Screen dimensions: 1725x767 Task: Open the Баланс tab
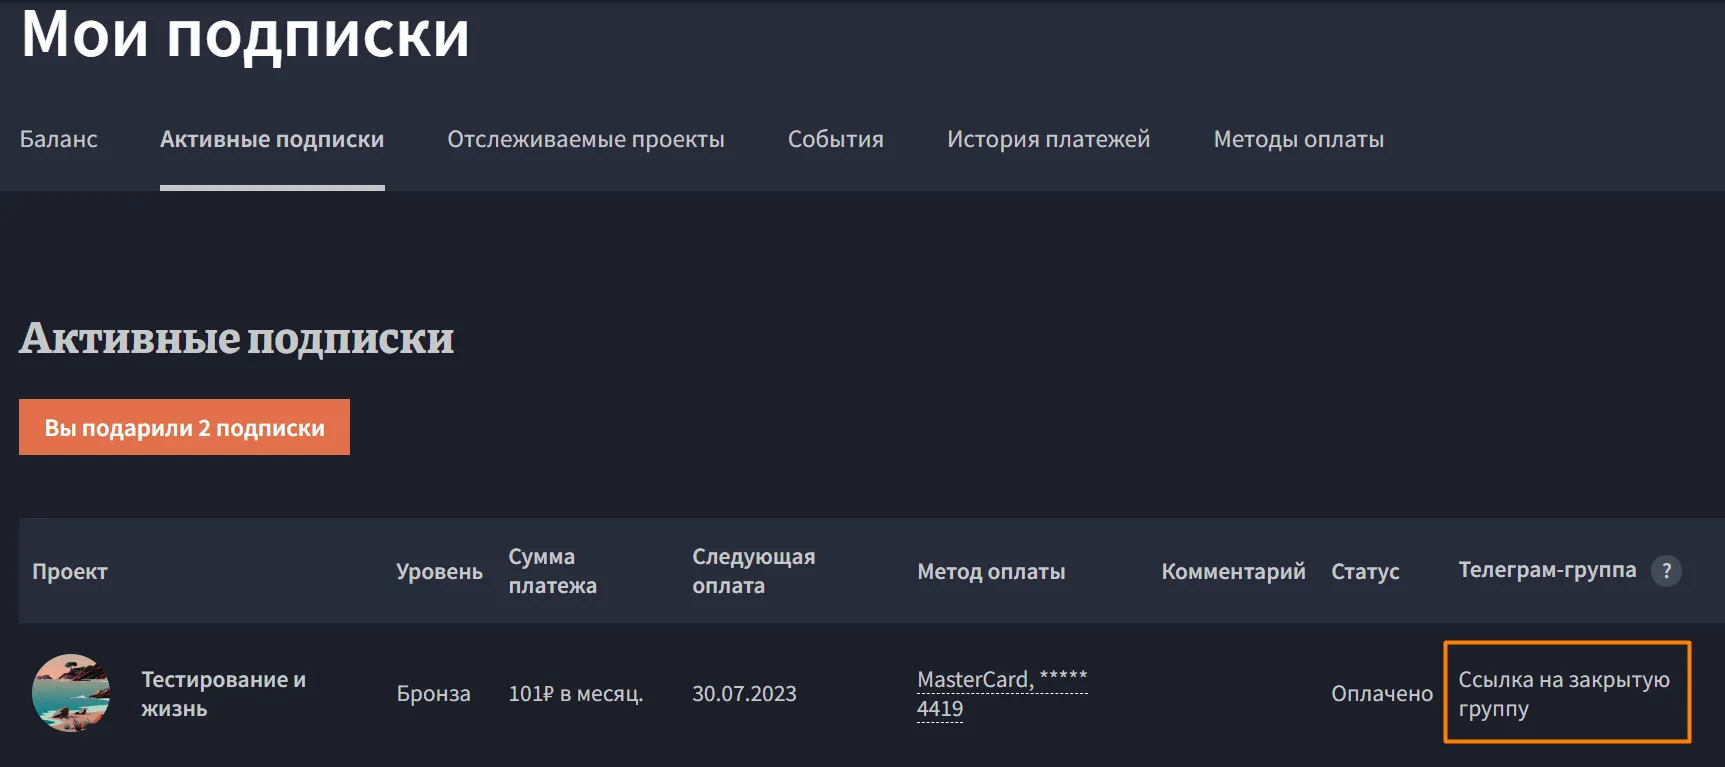click(59, 139)
